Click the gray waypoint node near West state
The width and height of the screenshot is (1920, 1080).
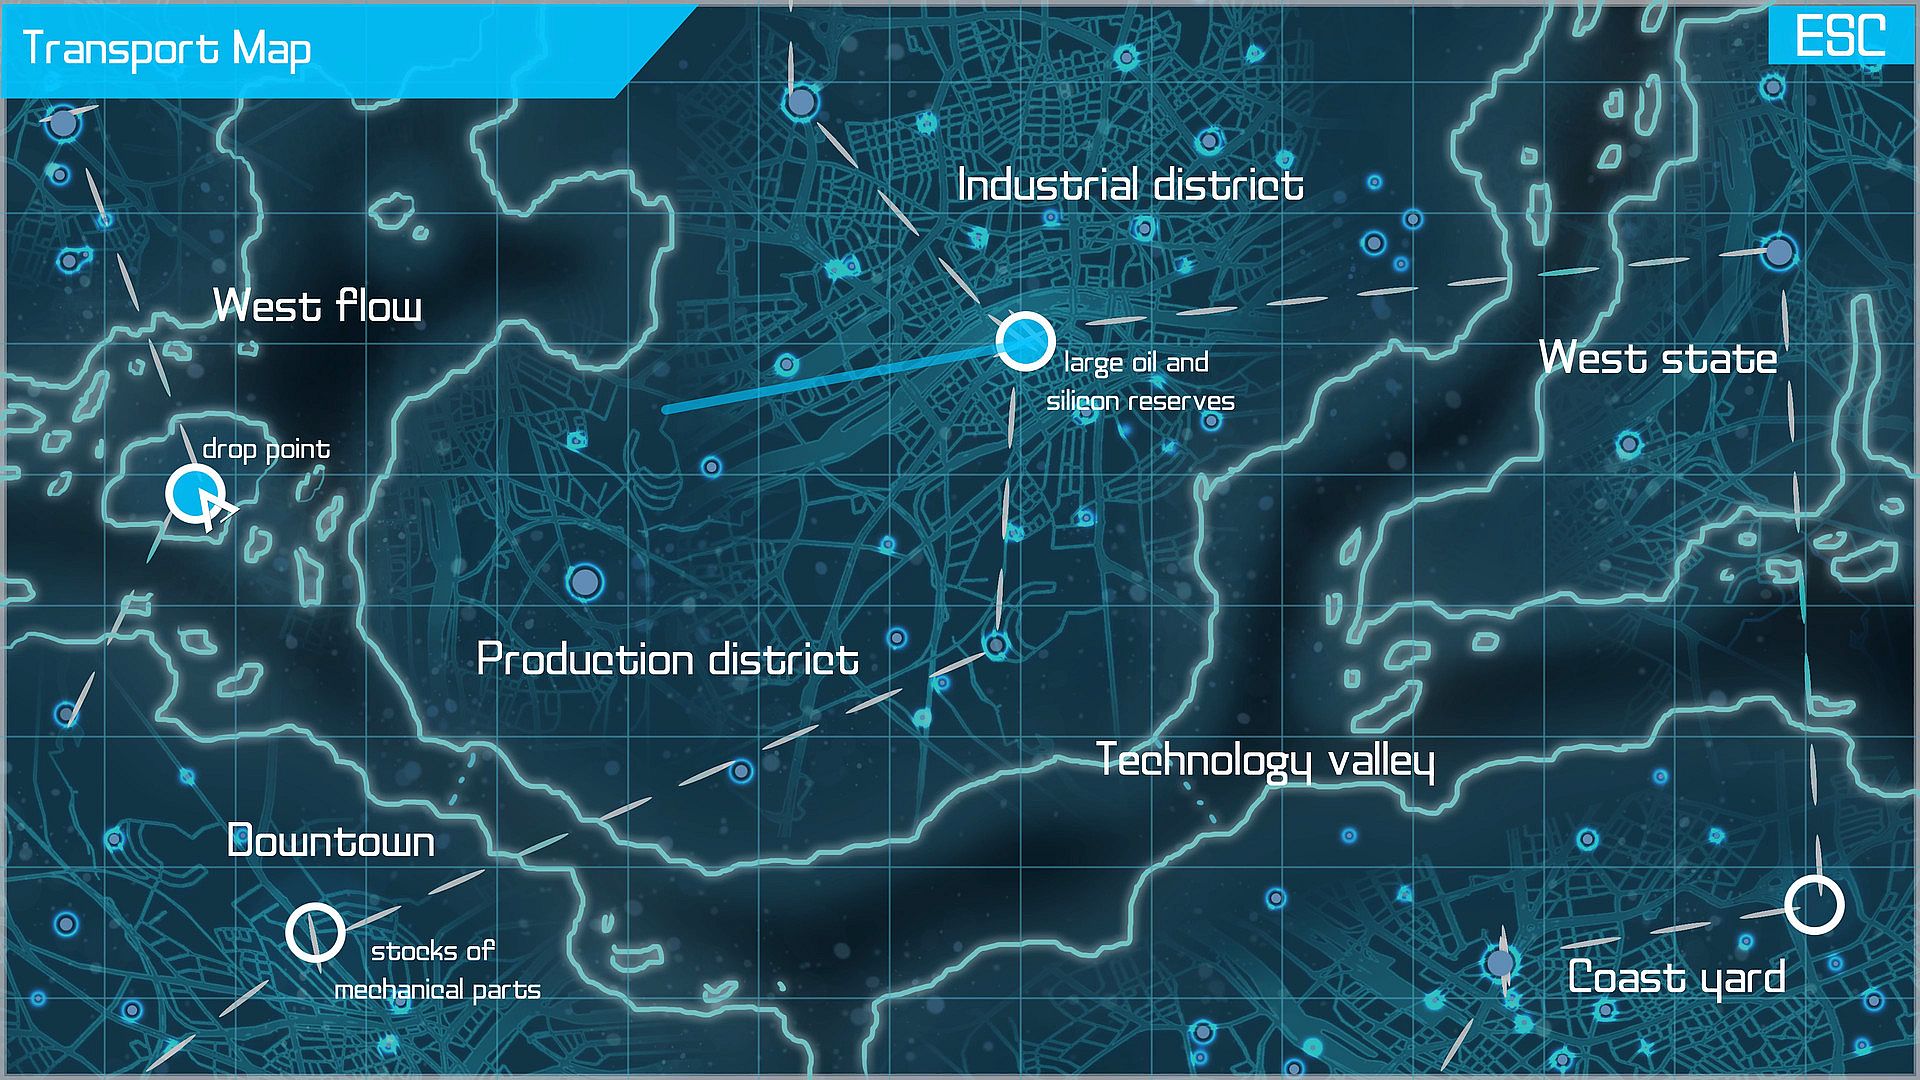click(x=1779, y=251)
